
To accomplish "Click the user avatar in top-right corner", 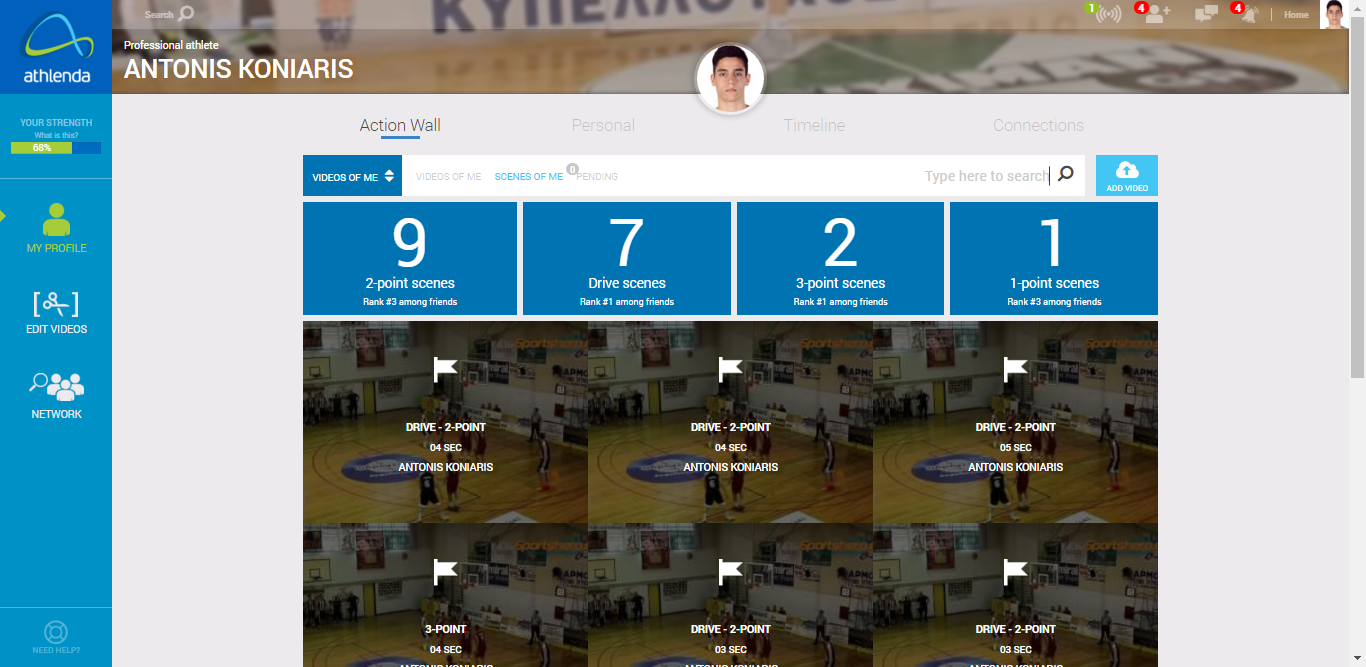I will (x=1333, y=15).
